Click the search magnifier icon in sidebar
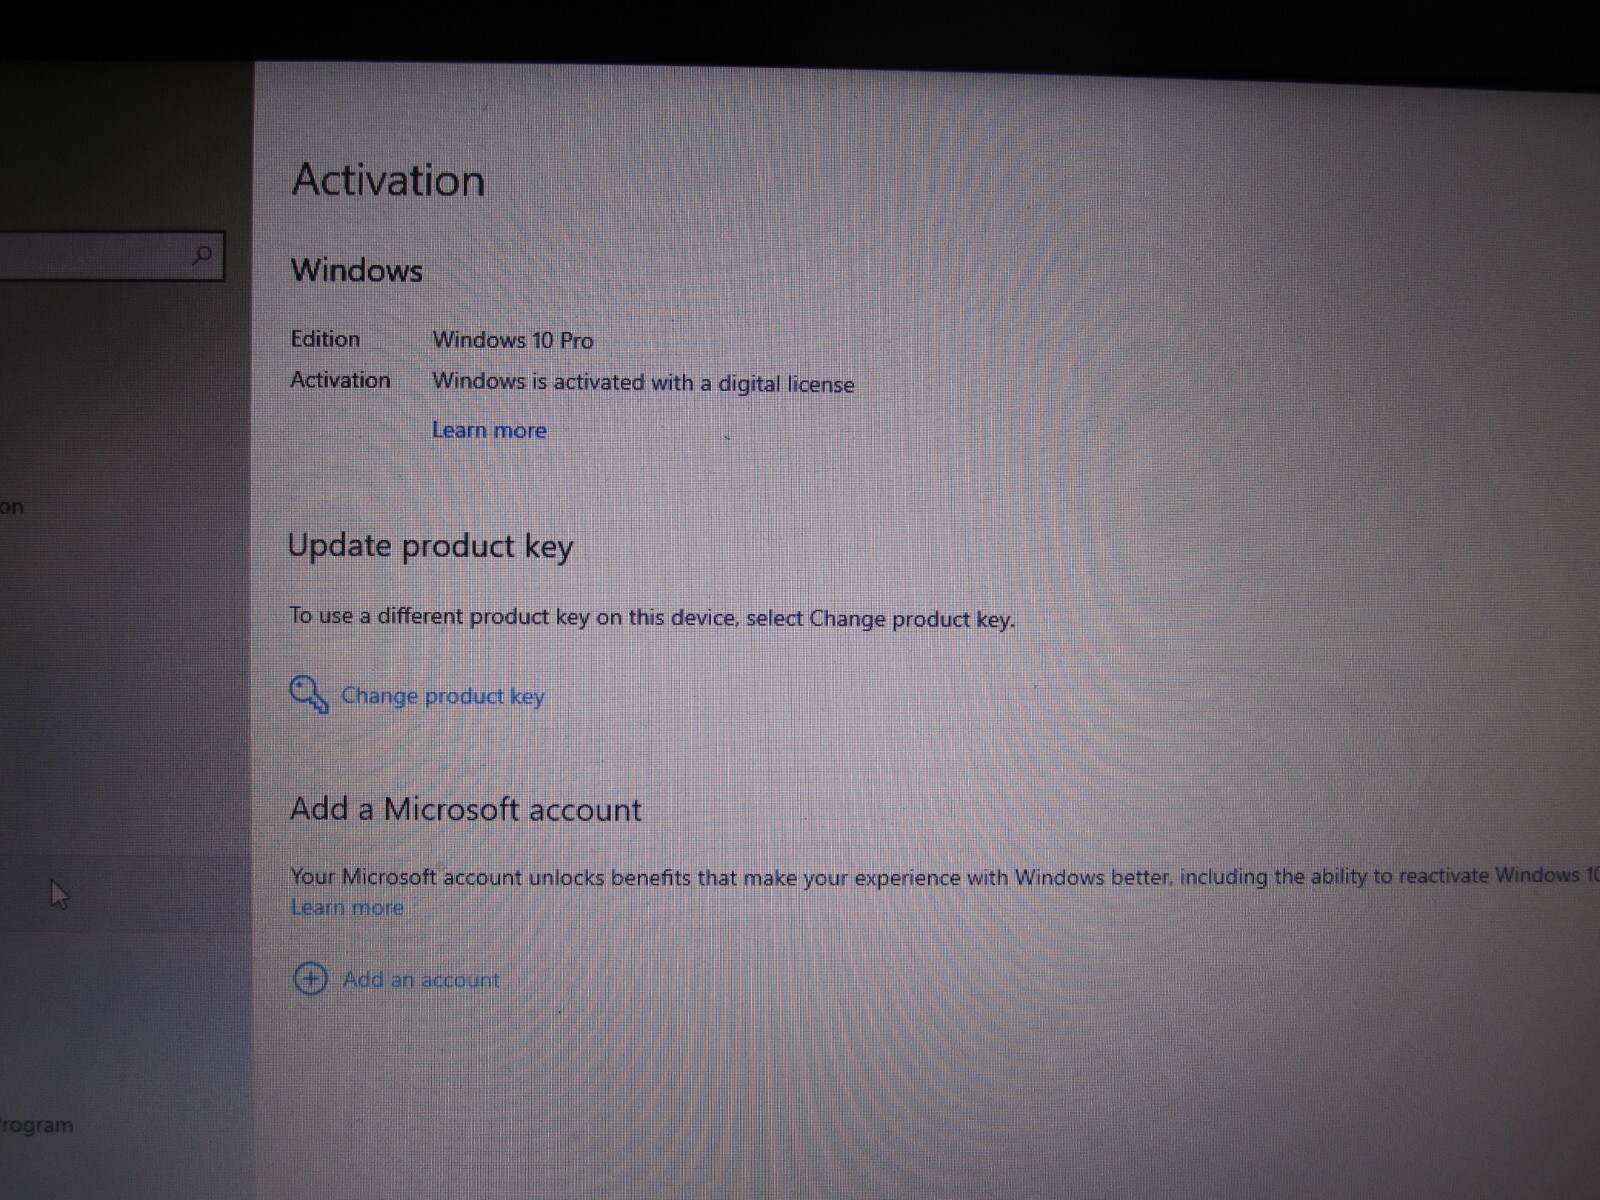 pos(201,255)
